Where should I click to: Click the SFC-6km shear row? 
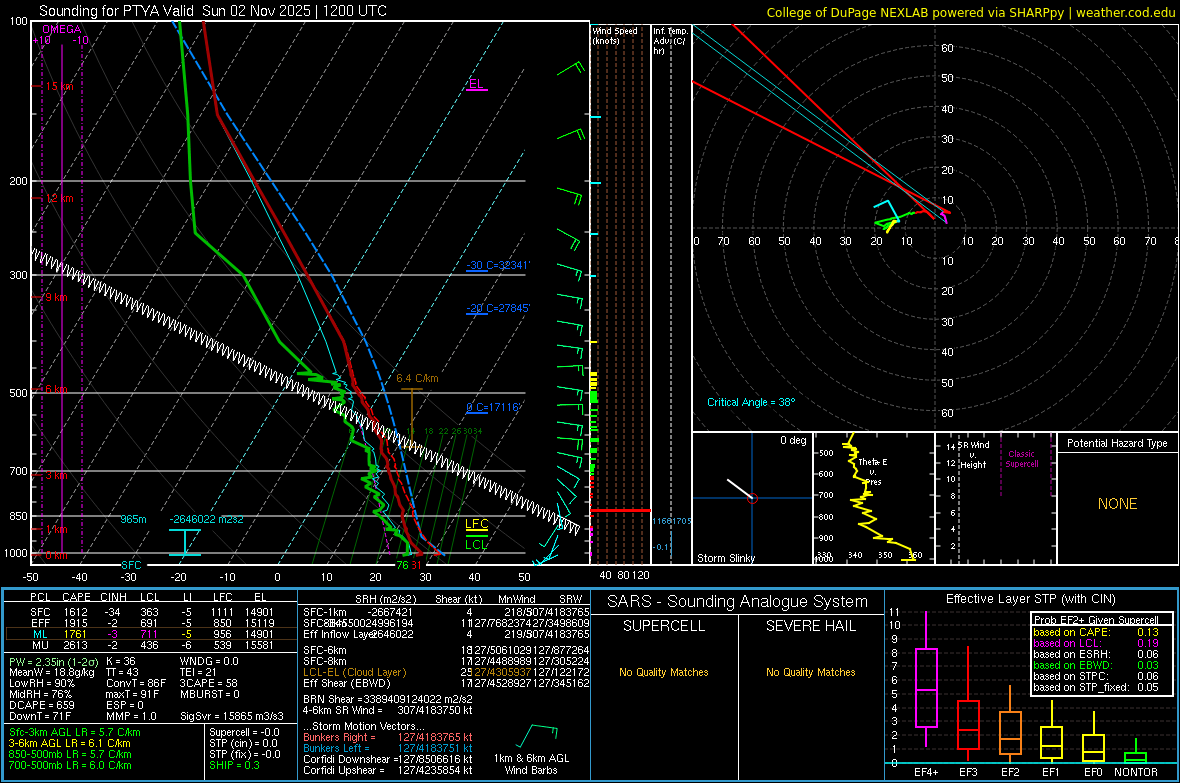click(x=446, y=650)
